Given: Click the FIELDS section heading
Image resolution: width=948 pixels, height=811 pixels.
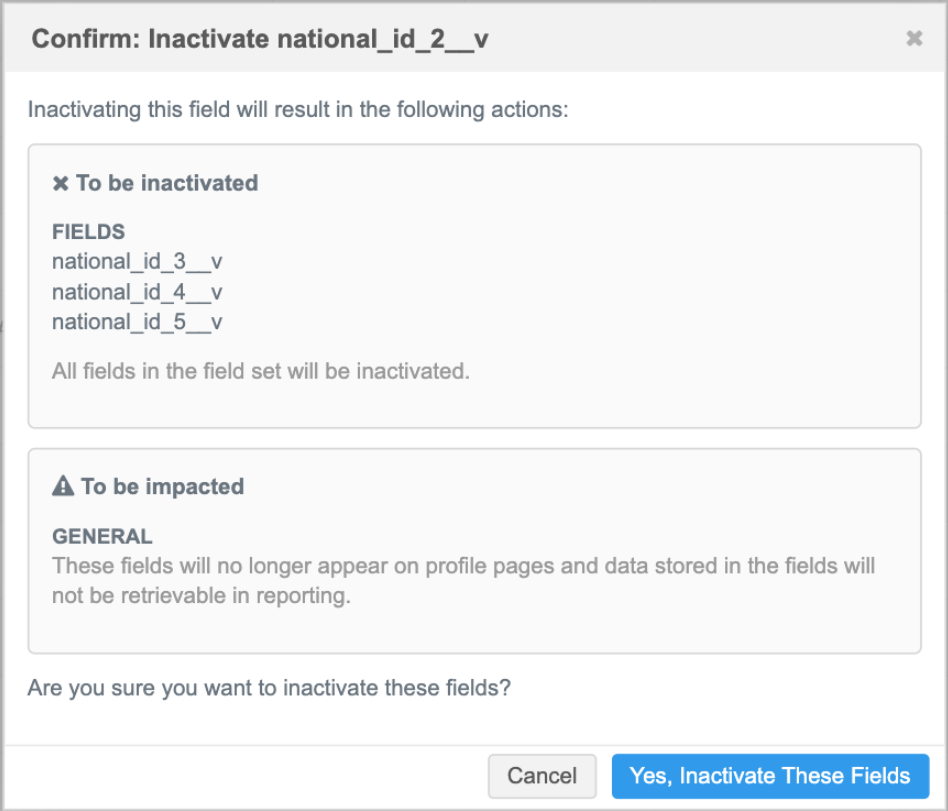Looking at the screenshot, I should tap(88, 232).
